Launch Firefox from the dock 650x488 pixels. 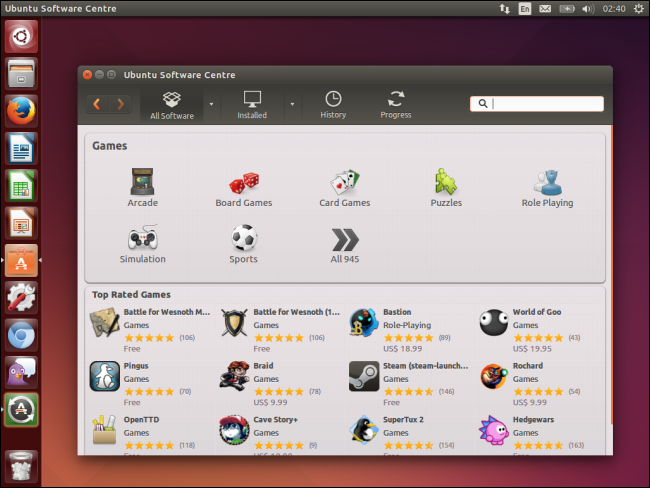21,111
